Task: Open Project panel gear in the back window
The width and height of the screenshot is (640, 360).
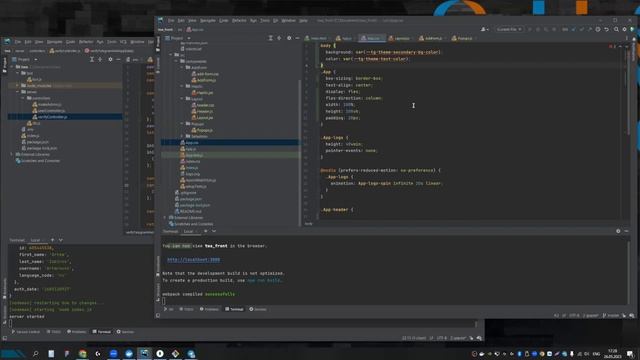Action: (x=110, y=59)
